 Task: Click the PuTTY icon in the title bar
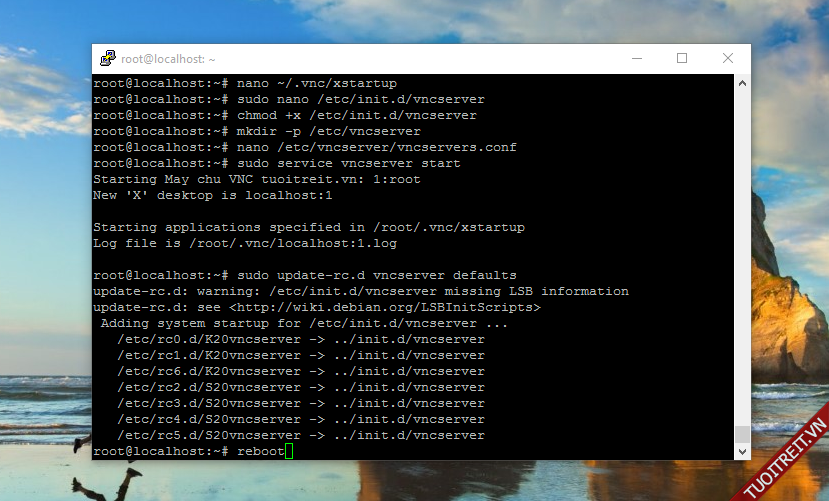pyautogui.click(x=107, y=59)
